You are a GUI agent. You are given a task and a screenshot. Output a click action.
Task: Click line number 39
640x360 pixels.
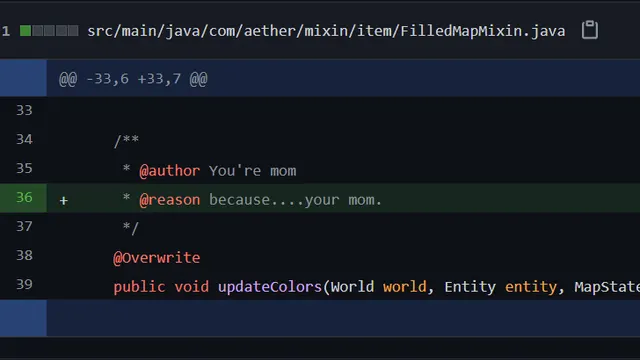coord(24,284)
